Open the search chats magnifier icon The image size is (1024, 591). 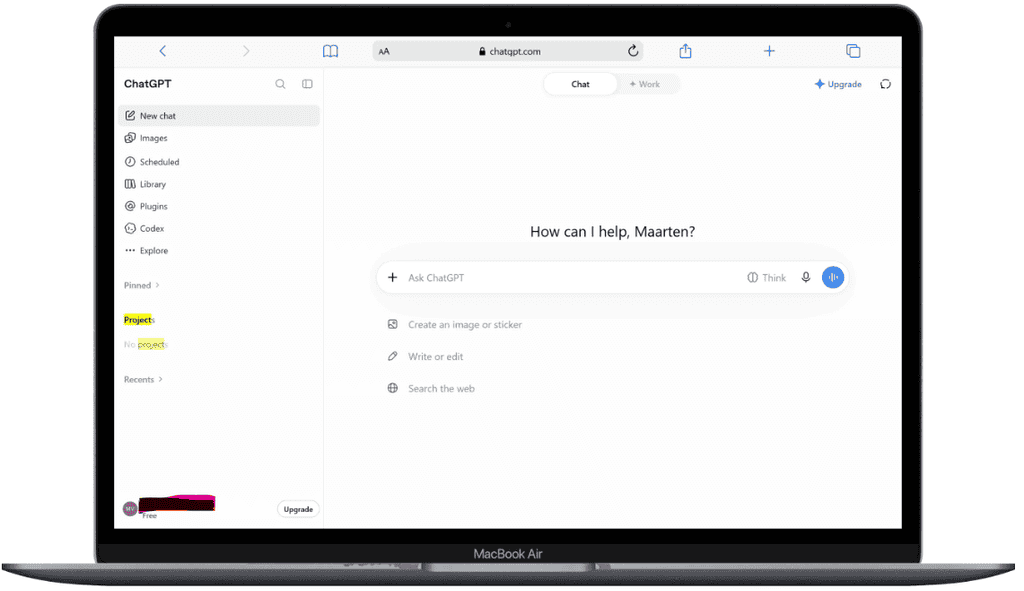pos(280,84)
